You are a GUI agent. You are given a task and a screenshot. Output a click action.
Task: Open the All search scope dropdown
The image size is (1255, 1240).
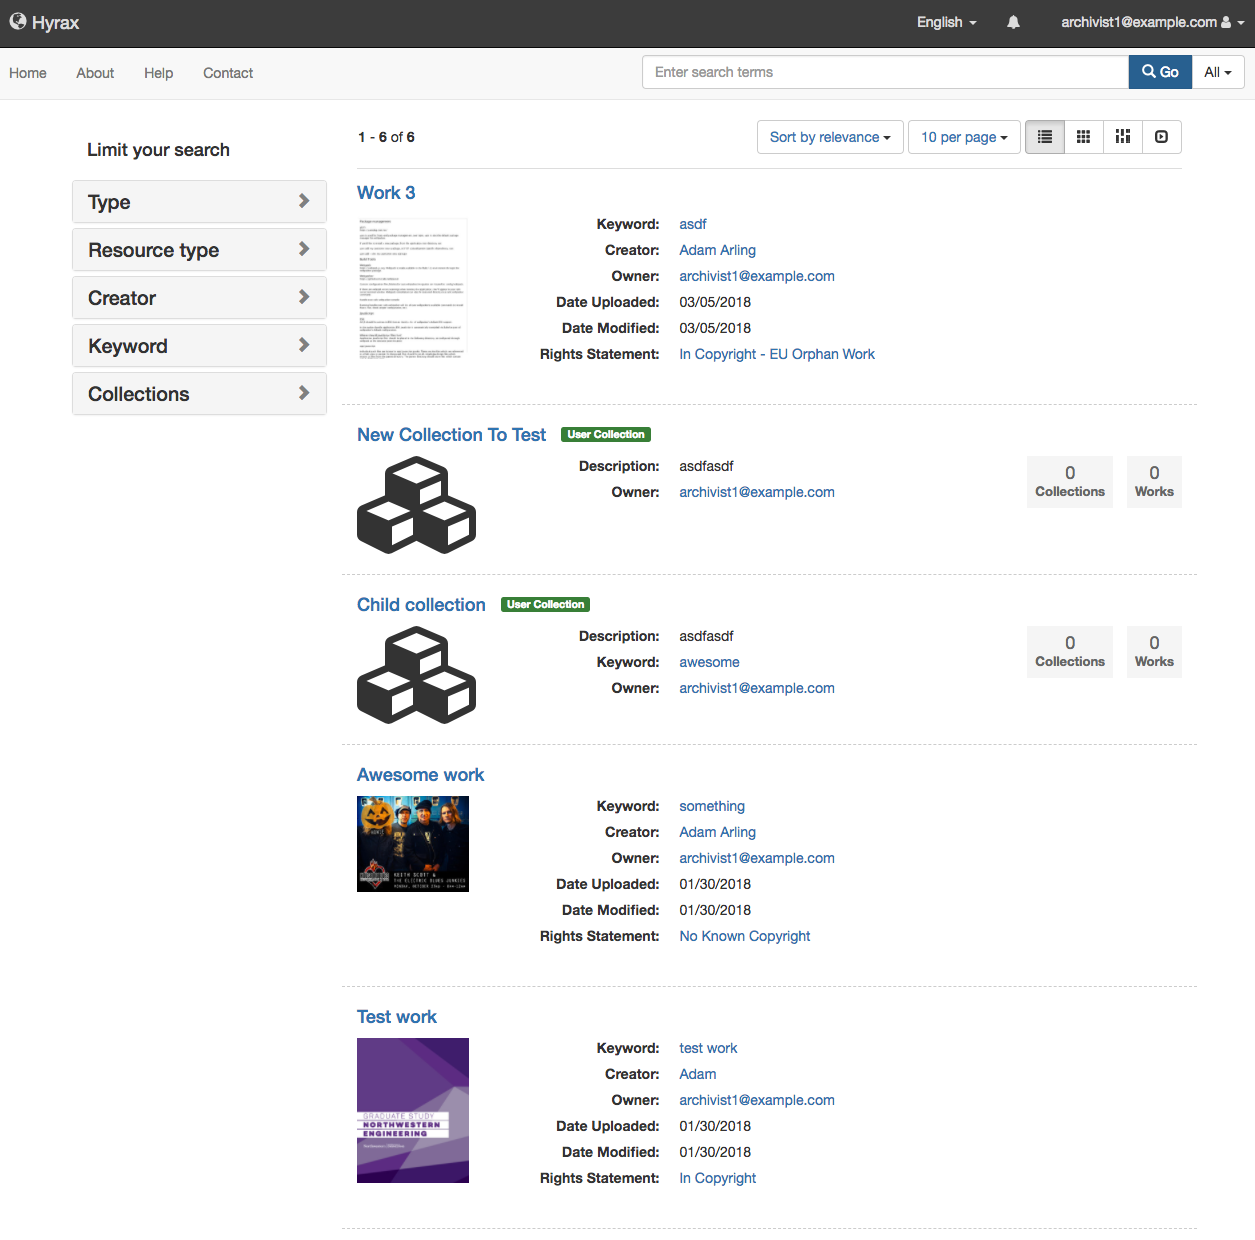point(1217,72)
